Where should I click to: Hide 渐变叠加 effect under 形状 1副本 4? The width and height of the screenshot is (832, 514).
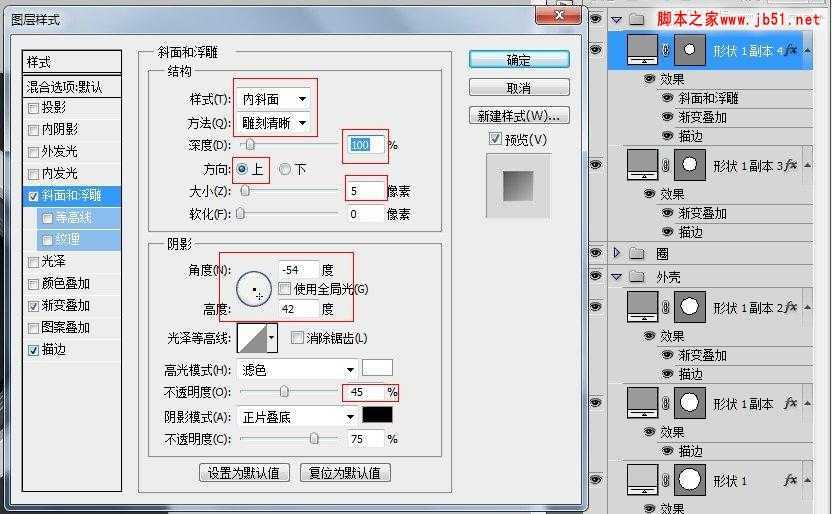(x=667, y=117)
